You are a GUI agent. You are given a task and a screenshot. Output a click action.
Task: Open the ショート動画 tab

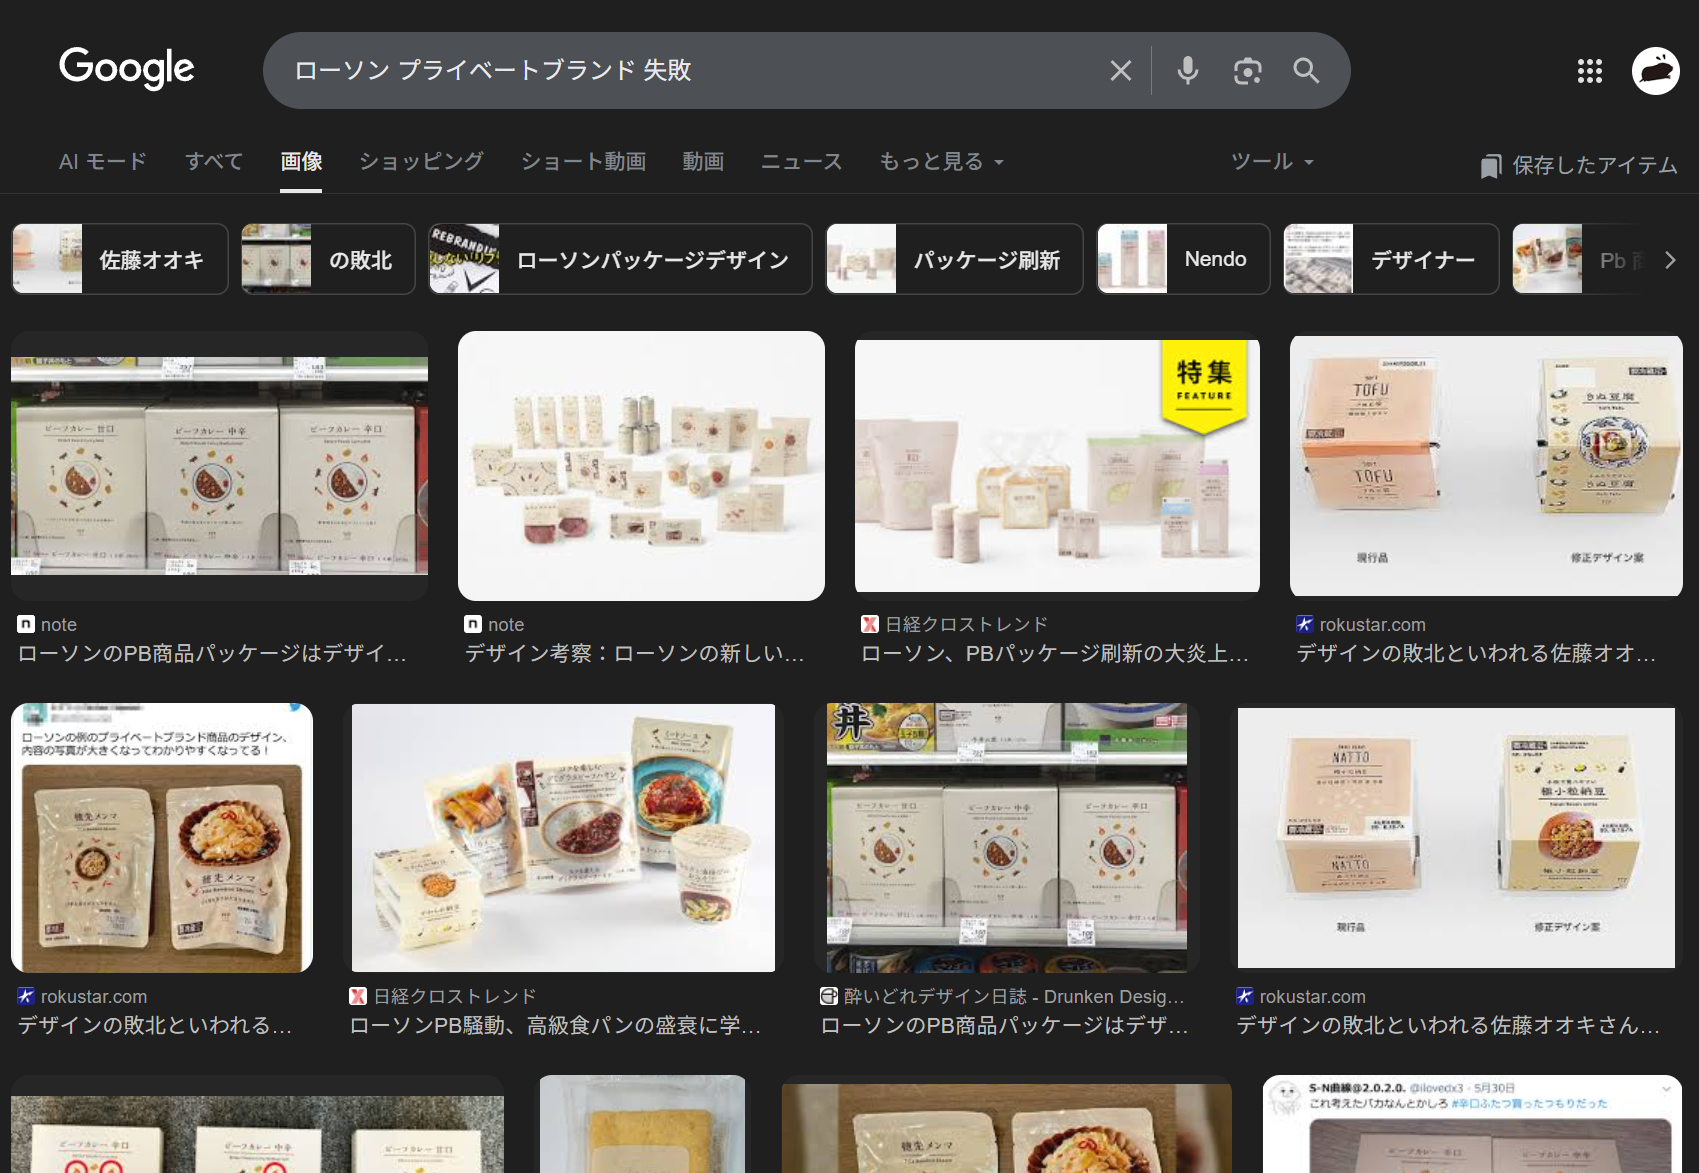coord(583,161)
